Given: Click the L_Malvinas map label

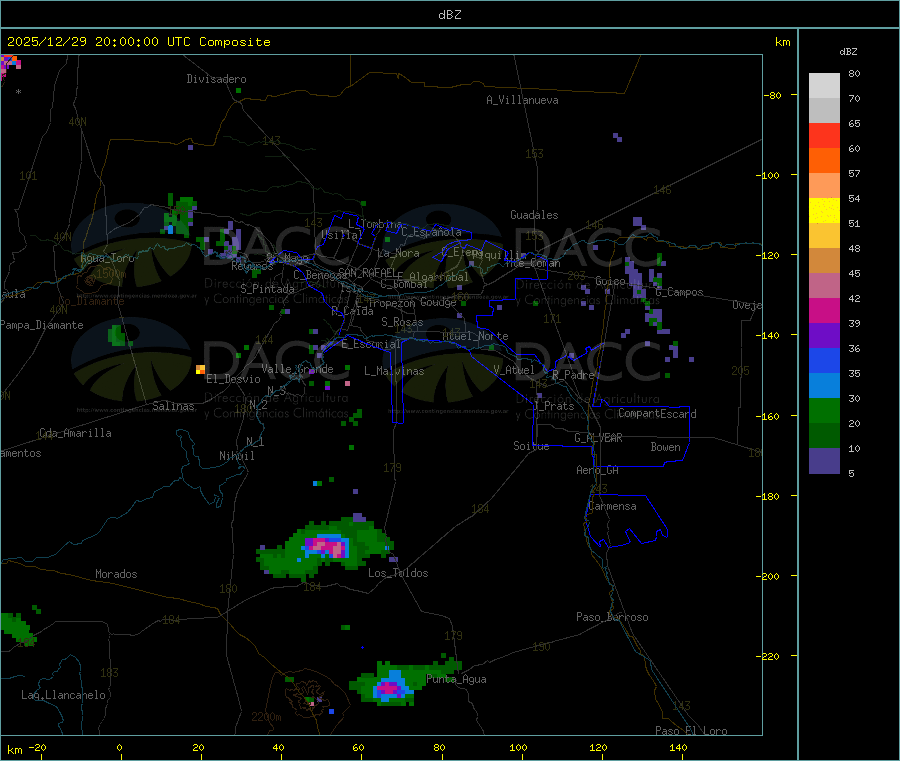Looking at the screenshot, I should tap(394, 371).
